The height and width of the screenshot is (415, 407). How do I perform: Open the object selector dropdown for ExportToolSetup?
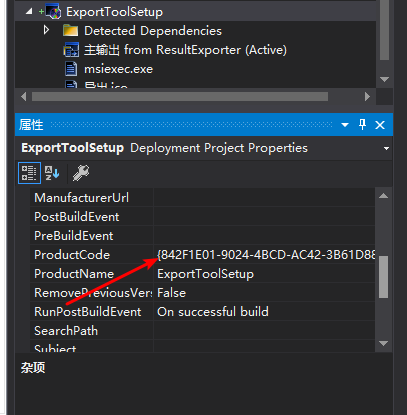[386, 148]
